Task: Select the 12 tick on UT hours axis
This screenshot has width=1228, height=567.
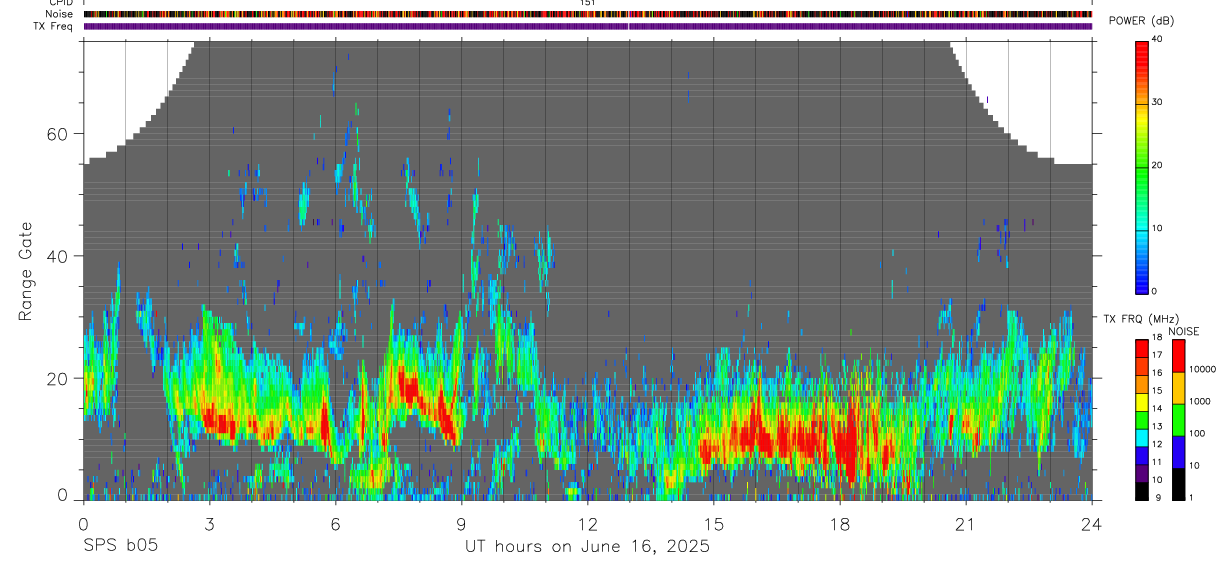Action: [588, 525]
